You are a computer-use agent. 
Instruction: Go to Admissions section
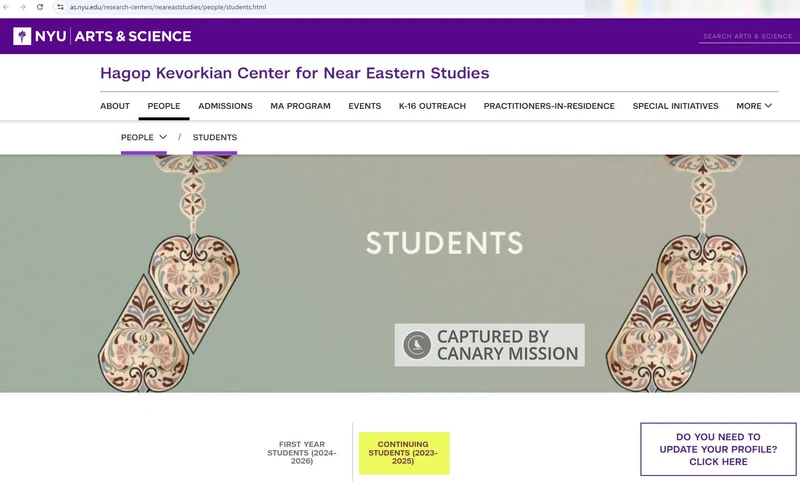click(226, 106)
